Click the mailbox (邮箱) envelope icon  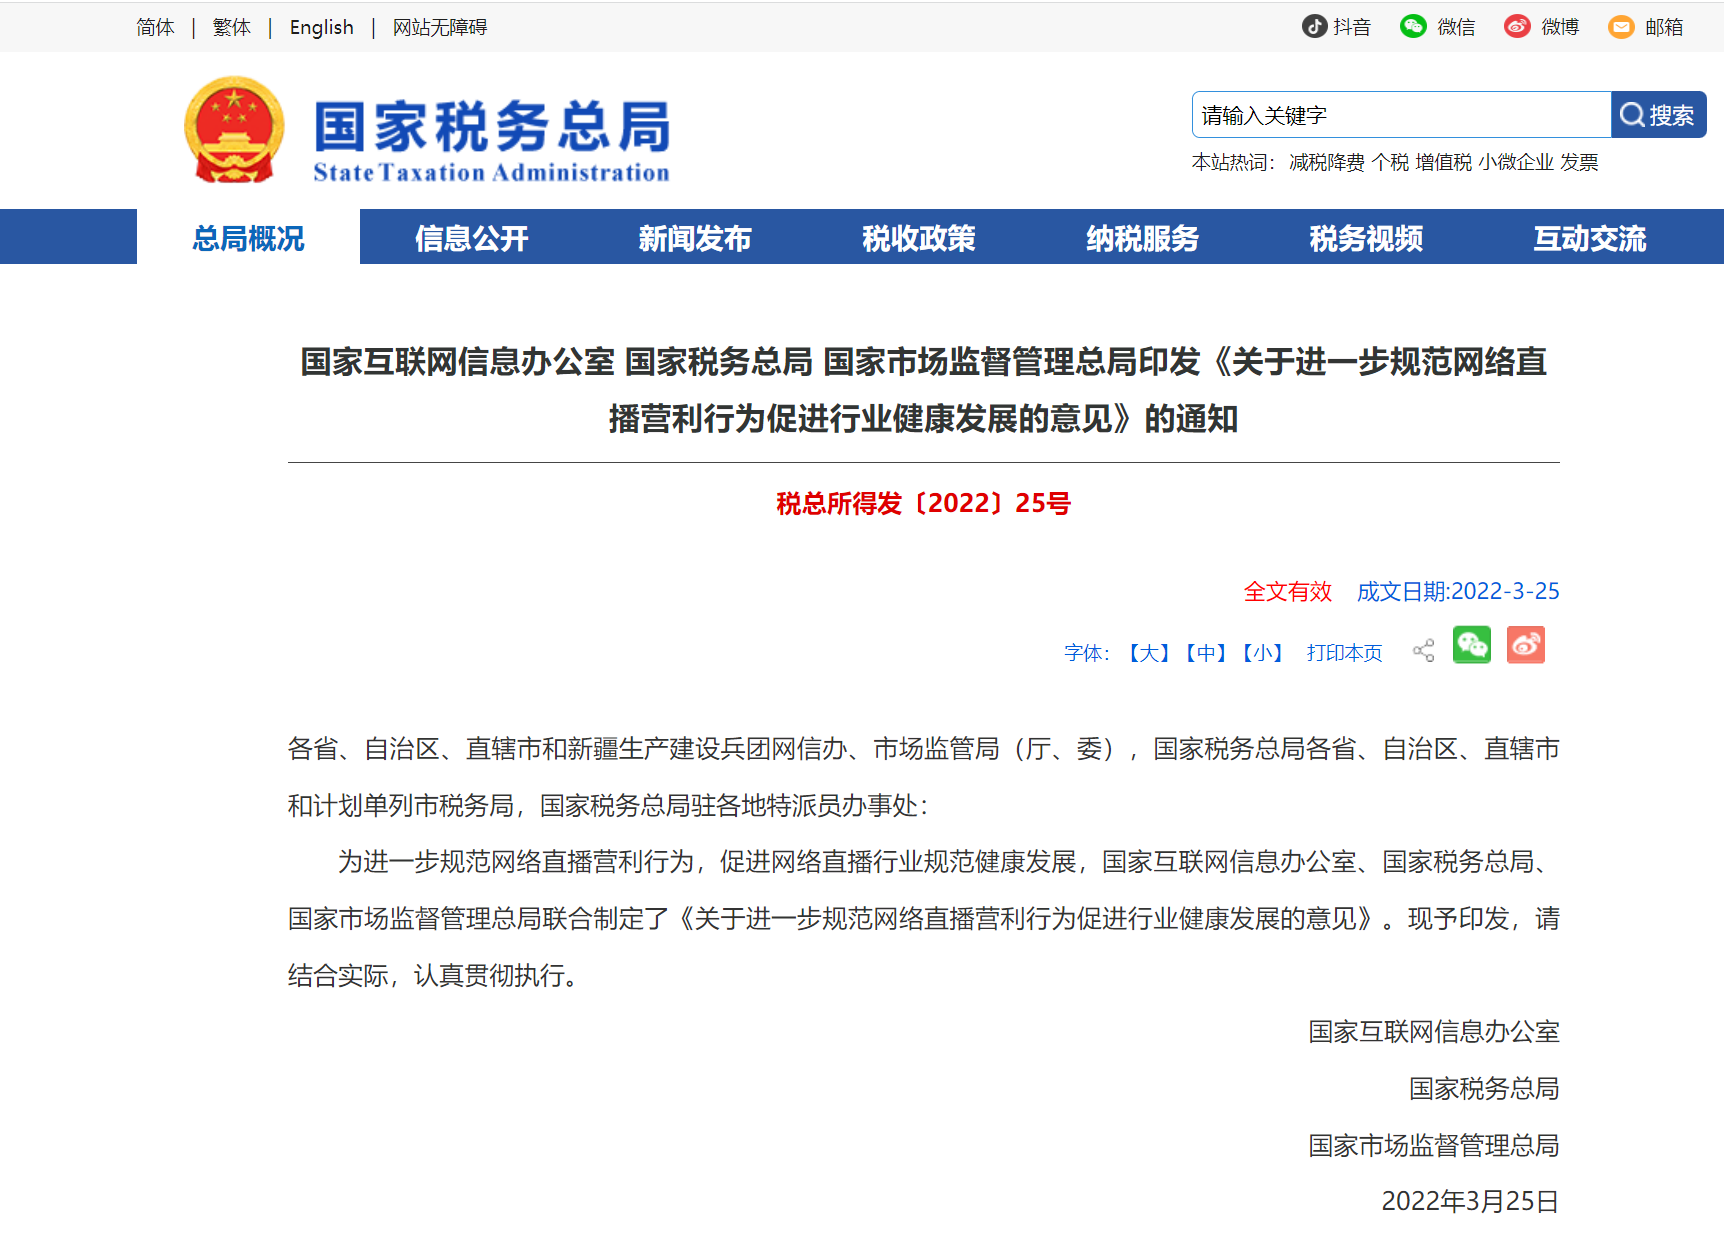coord(1620,27)
